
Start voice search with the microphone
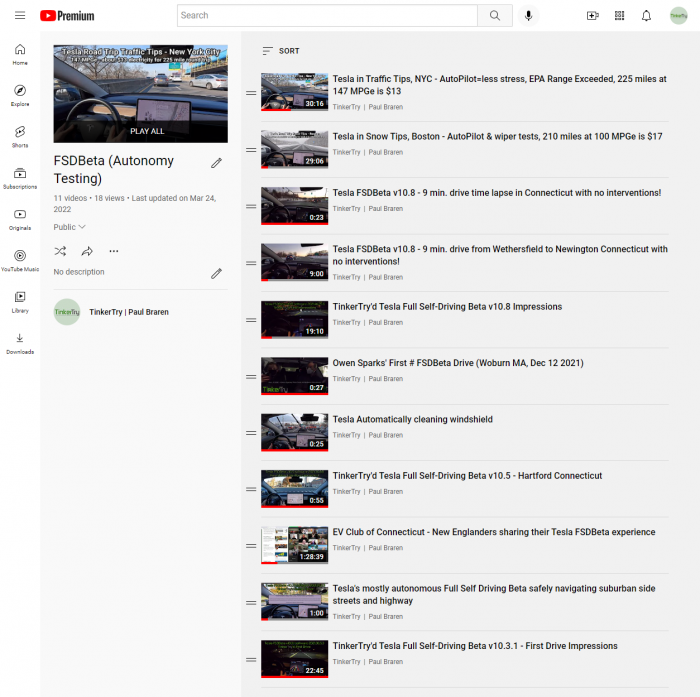529,16
